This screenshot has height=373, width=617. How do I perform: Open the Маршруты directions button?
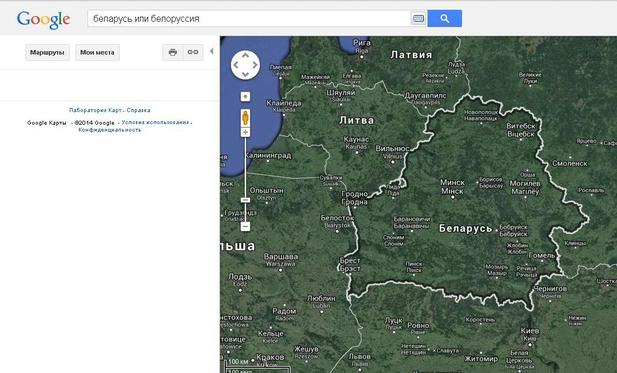click(47, 52)
